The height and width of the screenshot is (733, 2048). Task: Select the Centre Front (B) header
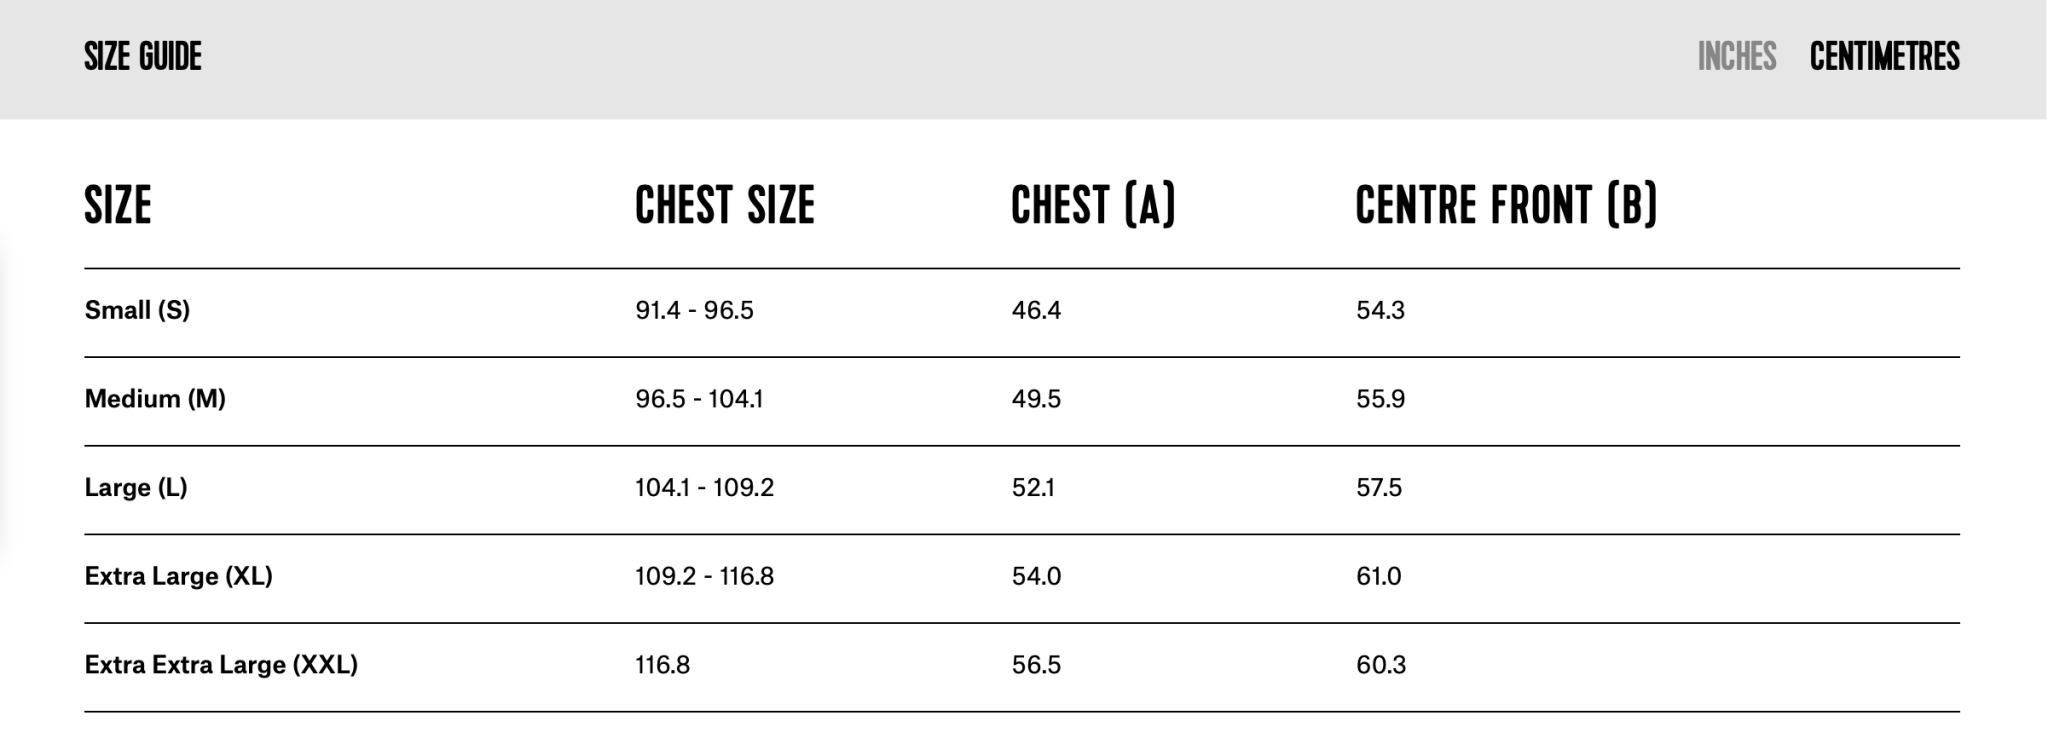[1506, 205]
